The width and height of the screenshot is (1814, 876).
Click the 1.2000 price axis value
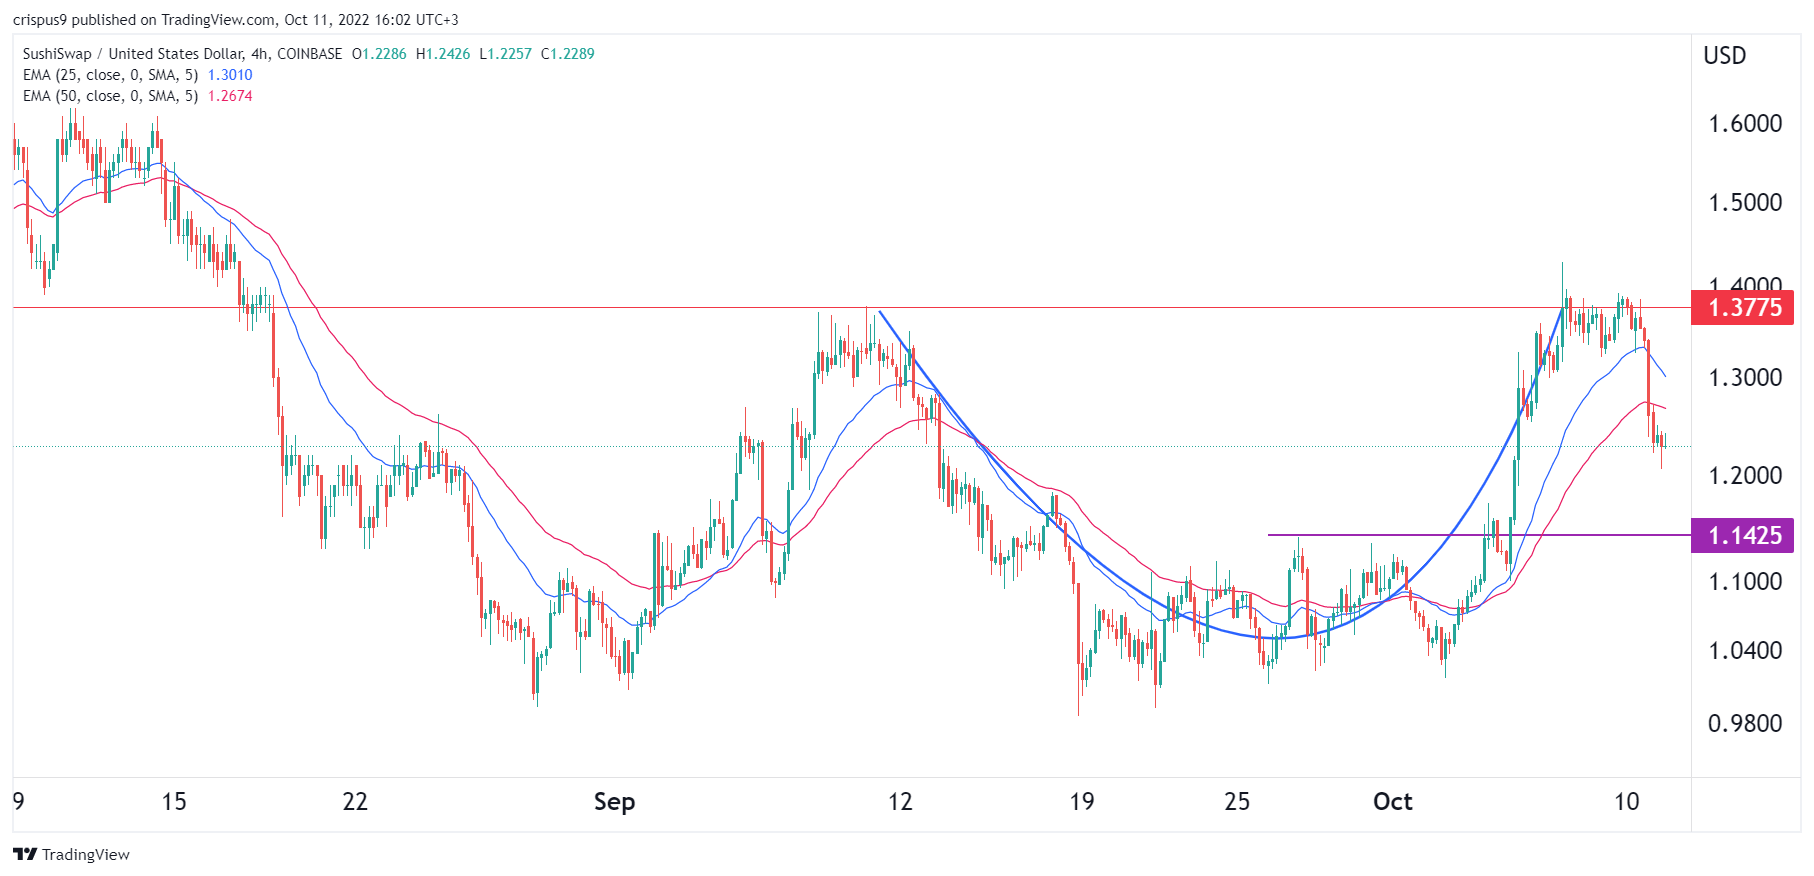(x=1745, y=476)
